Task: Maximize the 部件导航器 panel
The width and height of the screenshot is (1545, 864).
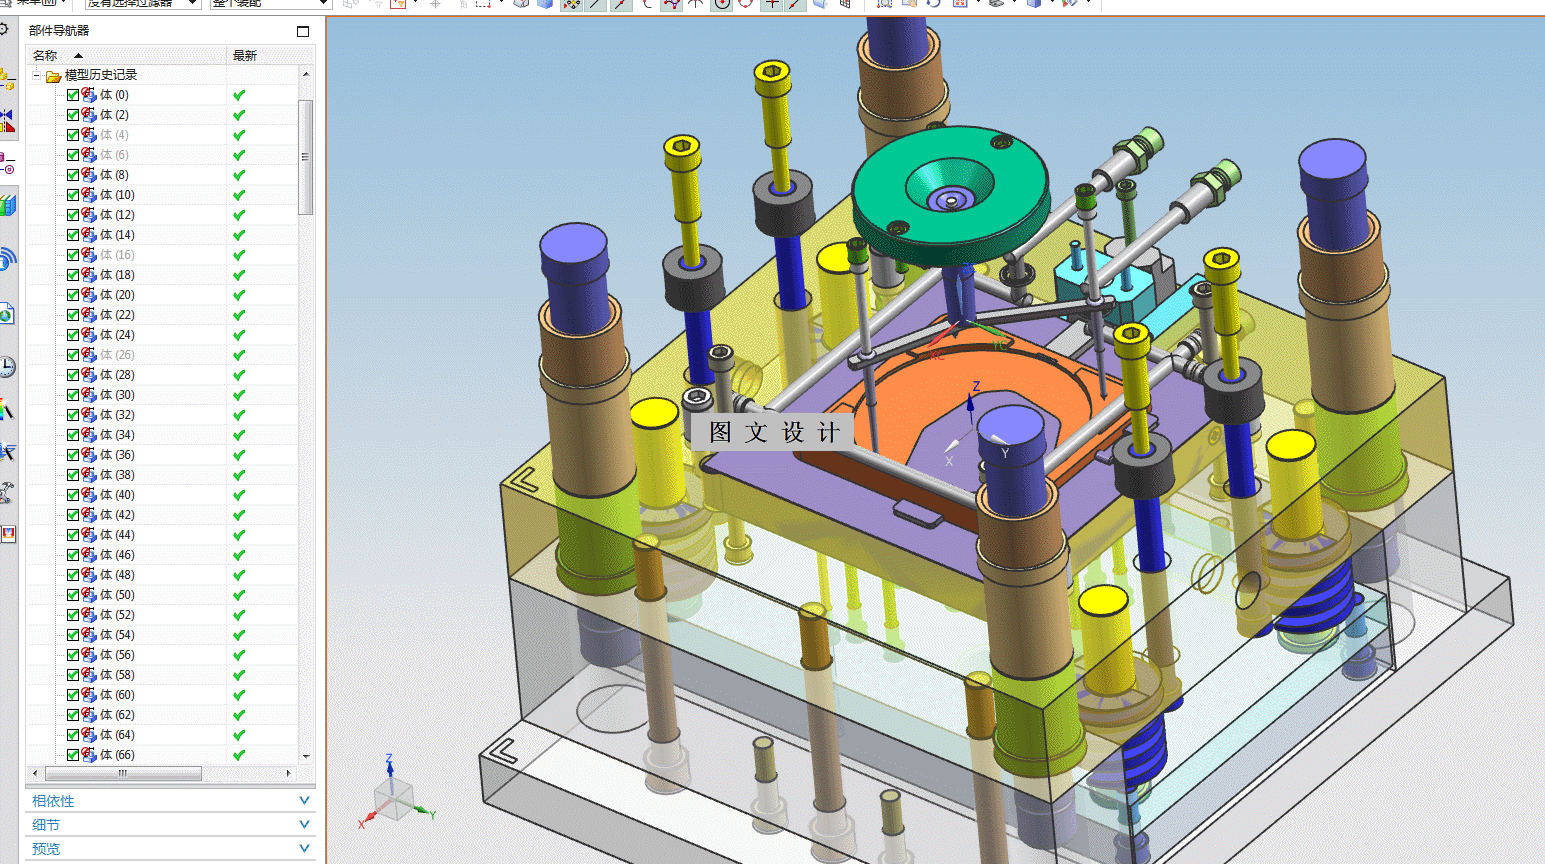Action: pyautogui.click(x=303, y=31)
